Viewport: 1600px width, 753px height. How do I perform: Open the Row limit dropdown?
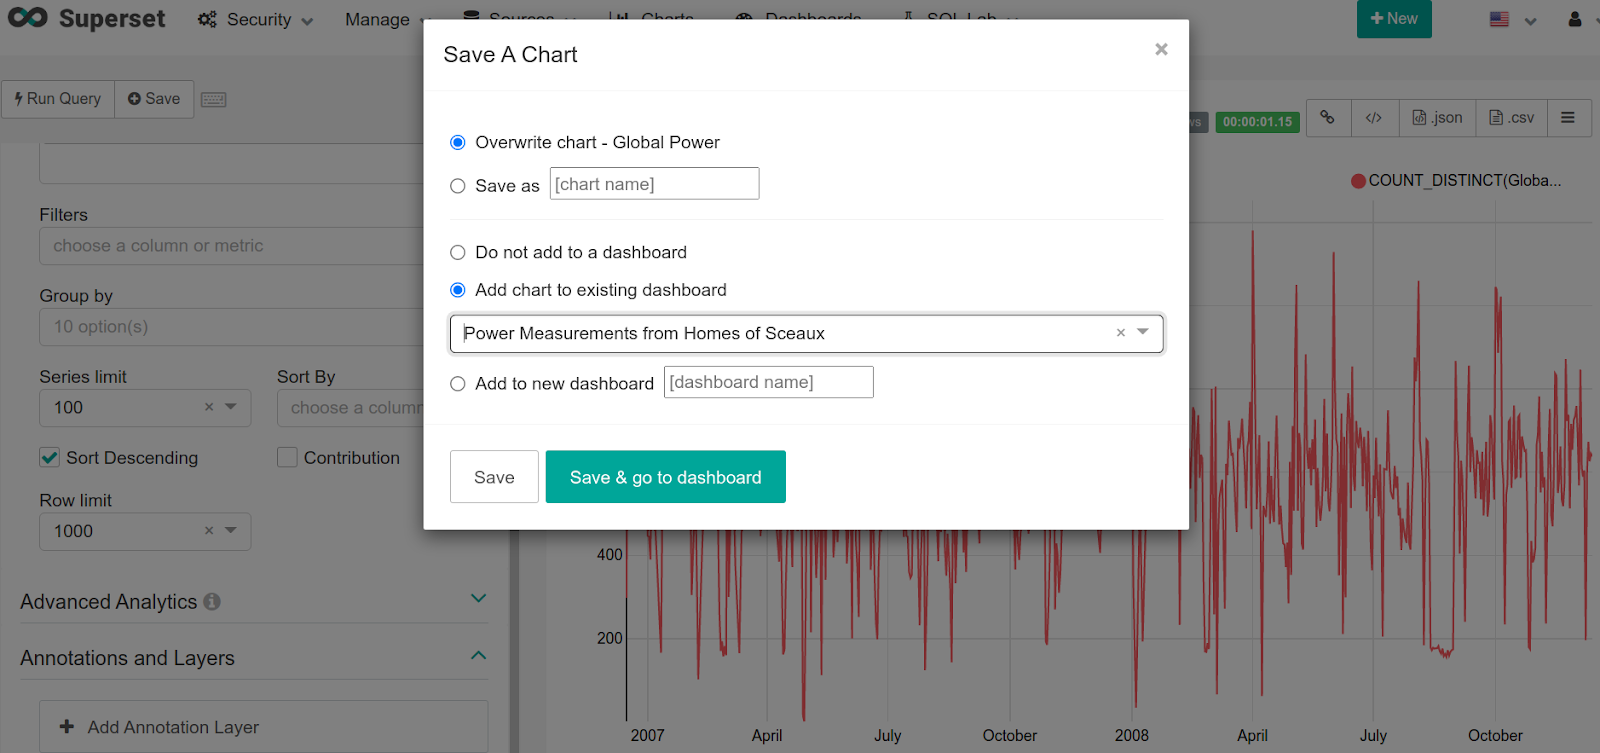[231, 531]
